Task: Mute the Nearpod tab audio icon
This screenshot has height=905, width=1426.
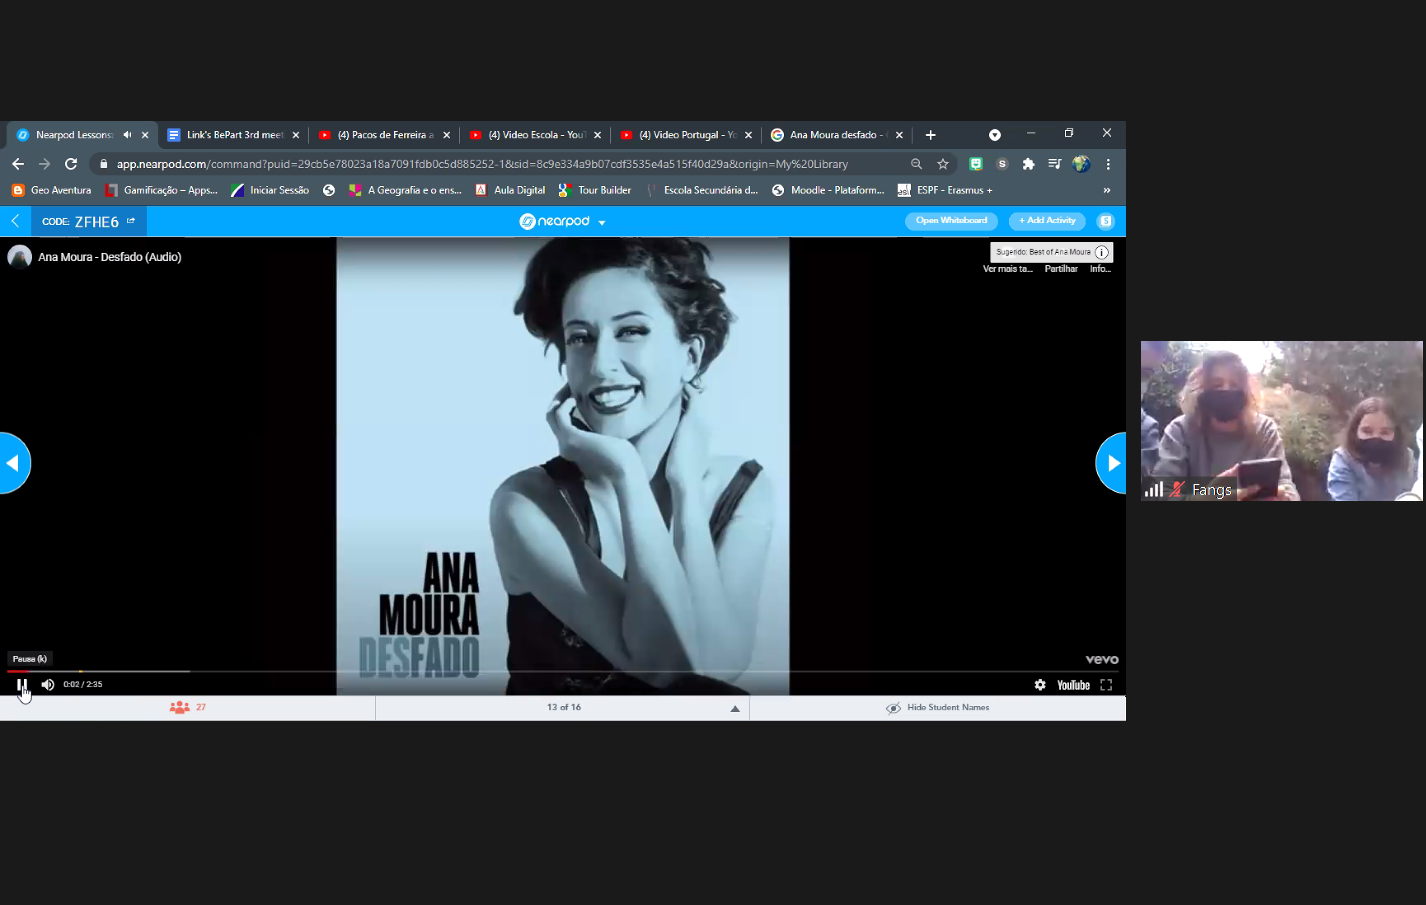Action: point(127,135)
